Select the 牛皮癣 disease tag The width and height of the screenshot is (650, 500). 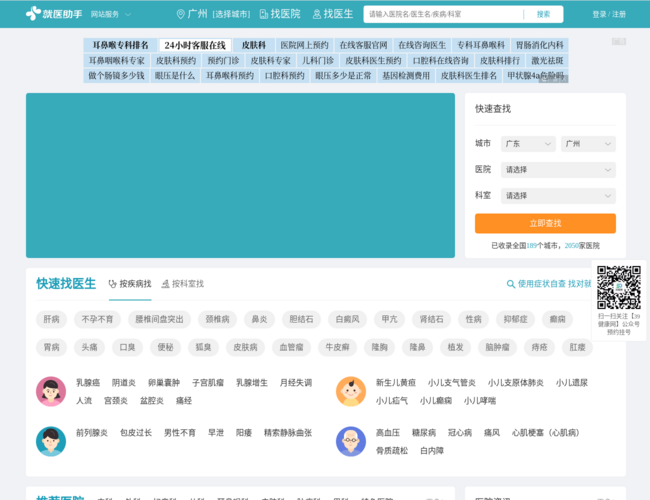click(x=337, y=347)
